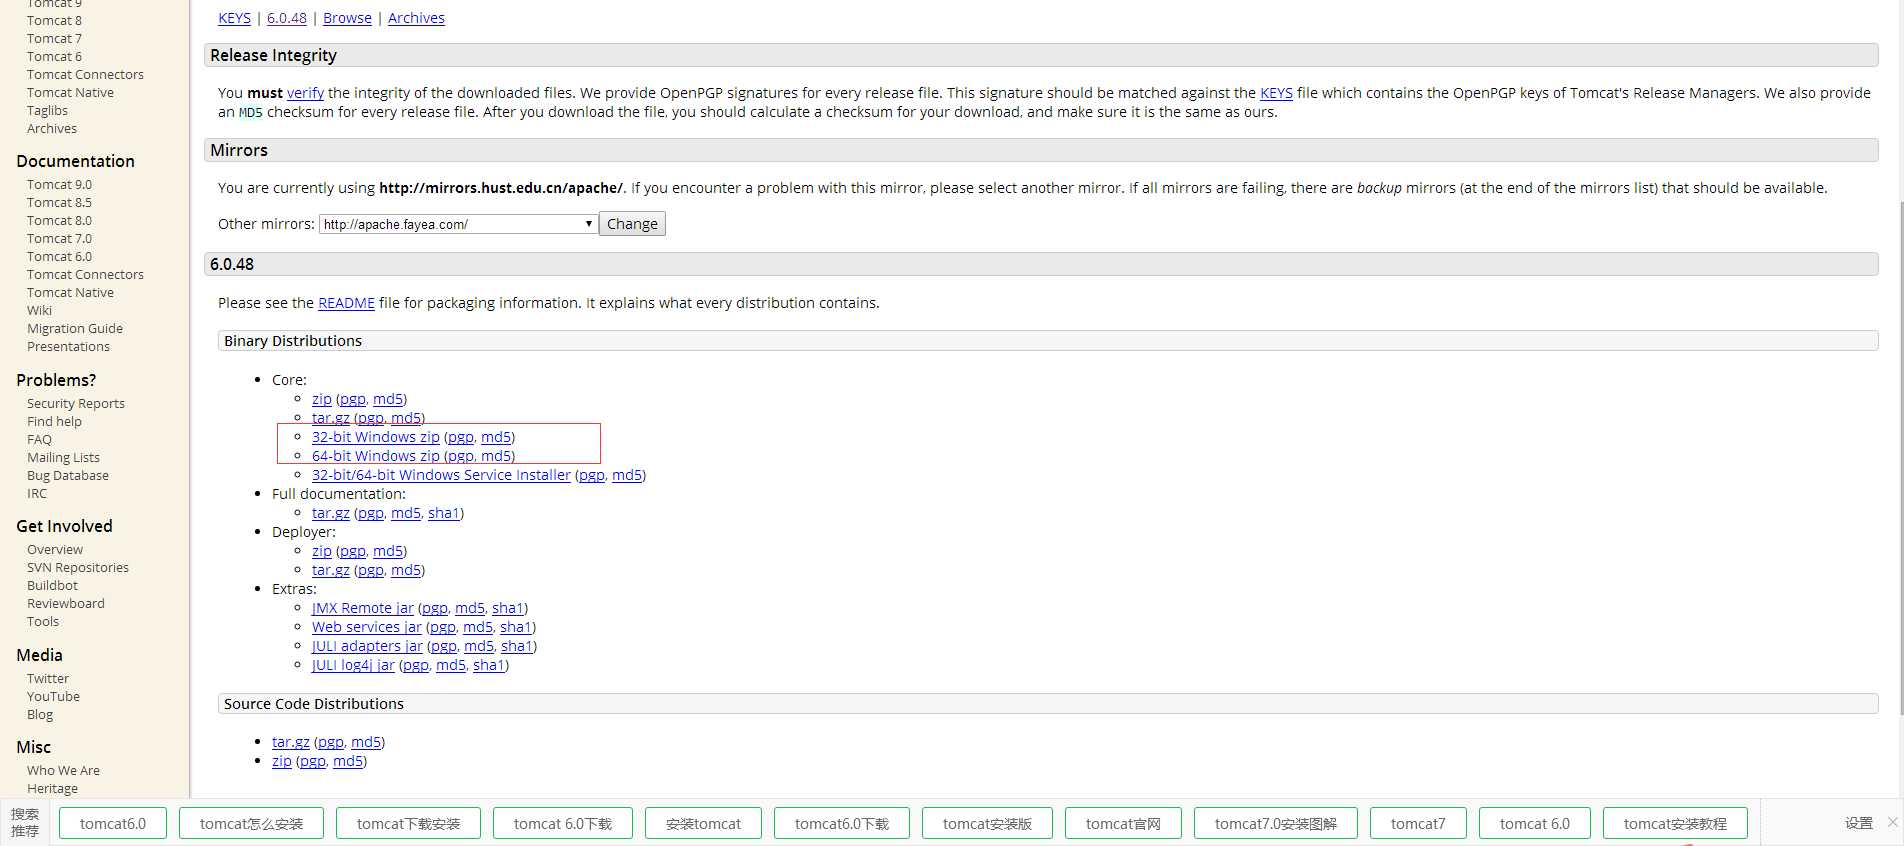The height and width of the screenshot is (846, 1904).
Task: Open the Twitter media link
Action: coord(48,678)
